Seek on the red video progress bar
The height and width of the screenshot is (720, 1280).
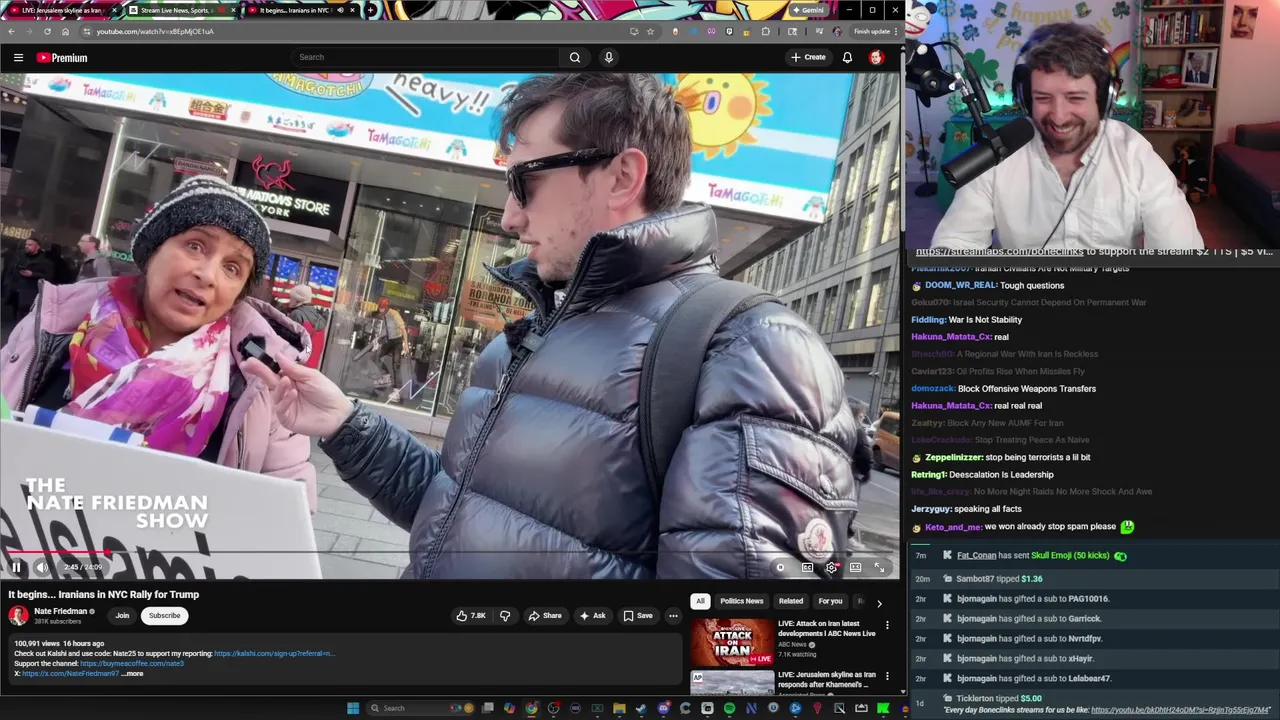click(450, 552)
